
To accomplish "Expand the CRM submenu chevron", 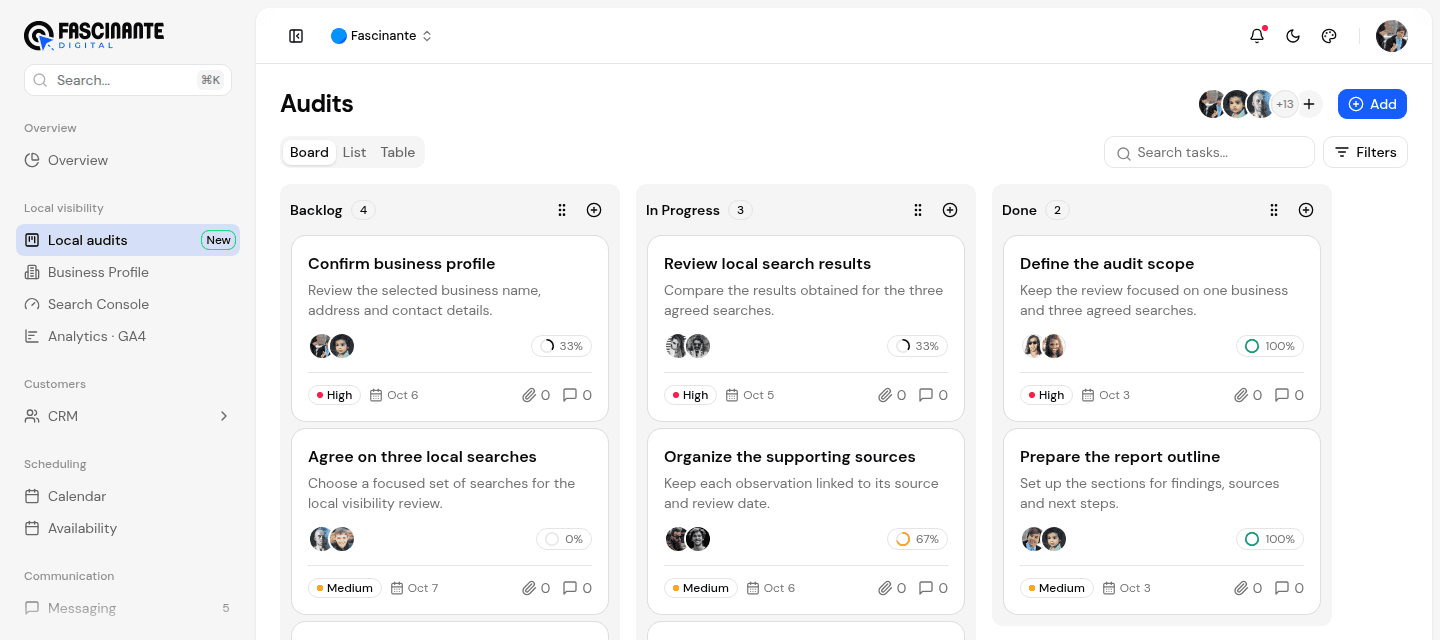I will click(x=224, y=416).
